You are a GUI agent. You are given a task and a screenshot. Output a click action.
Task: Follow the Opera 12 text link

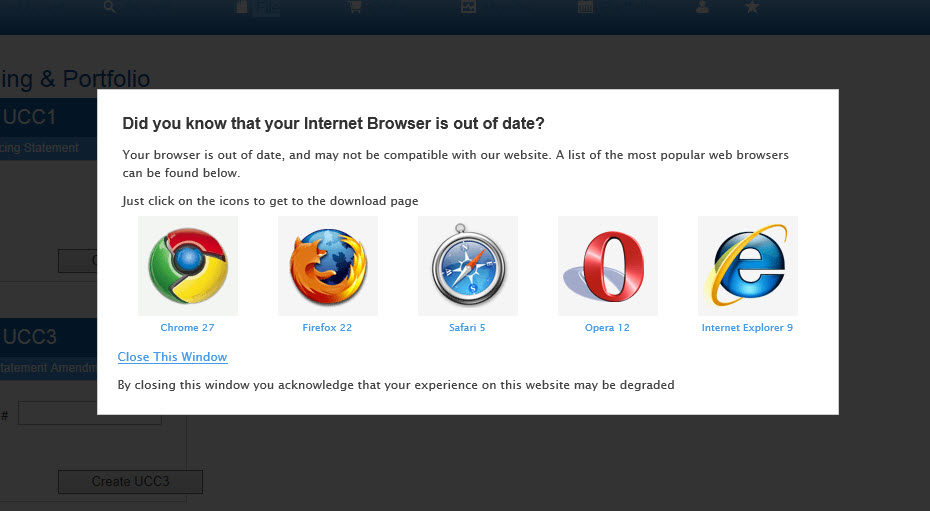[607, 327]
